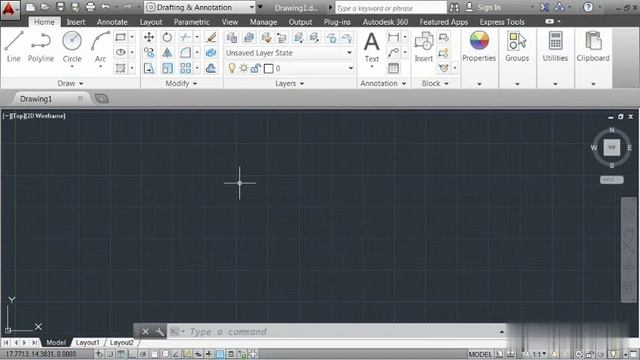This screenshot has height=360, width=640.
Task: Toggle layer 0 lock padlock icon
Action: 256,68
